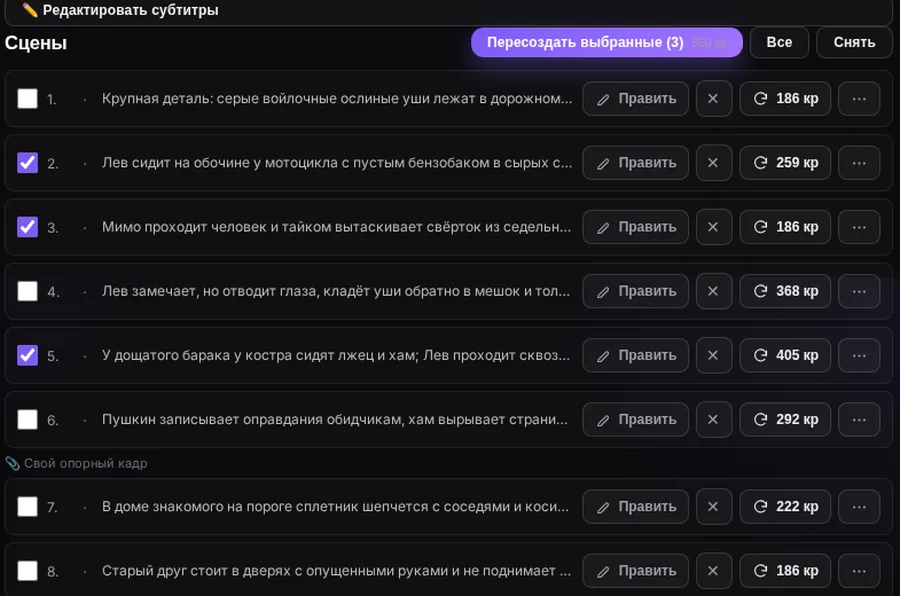Tick the checkbox for scene 4

(28, 291)
